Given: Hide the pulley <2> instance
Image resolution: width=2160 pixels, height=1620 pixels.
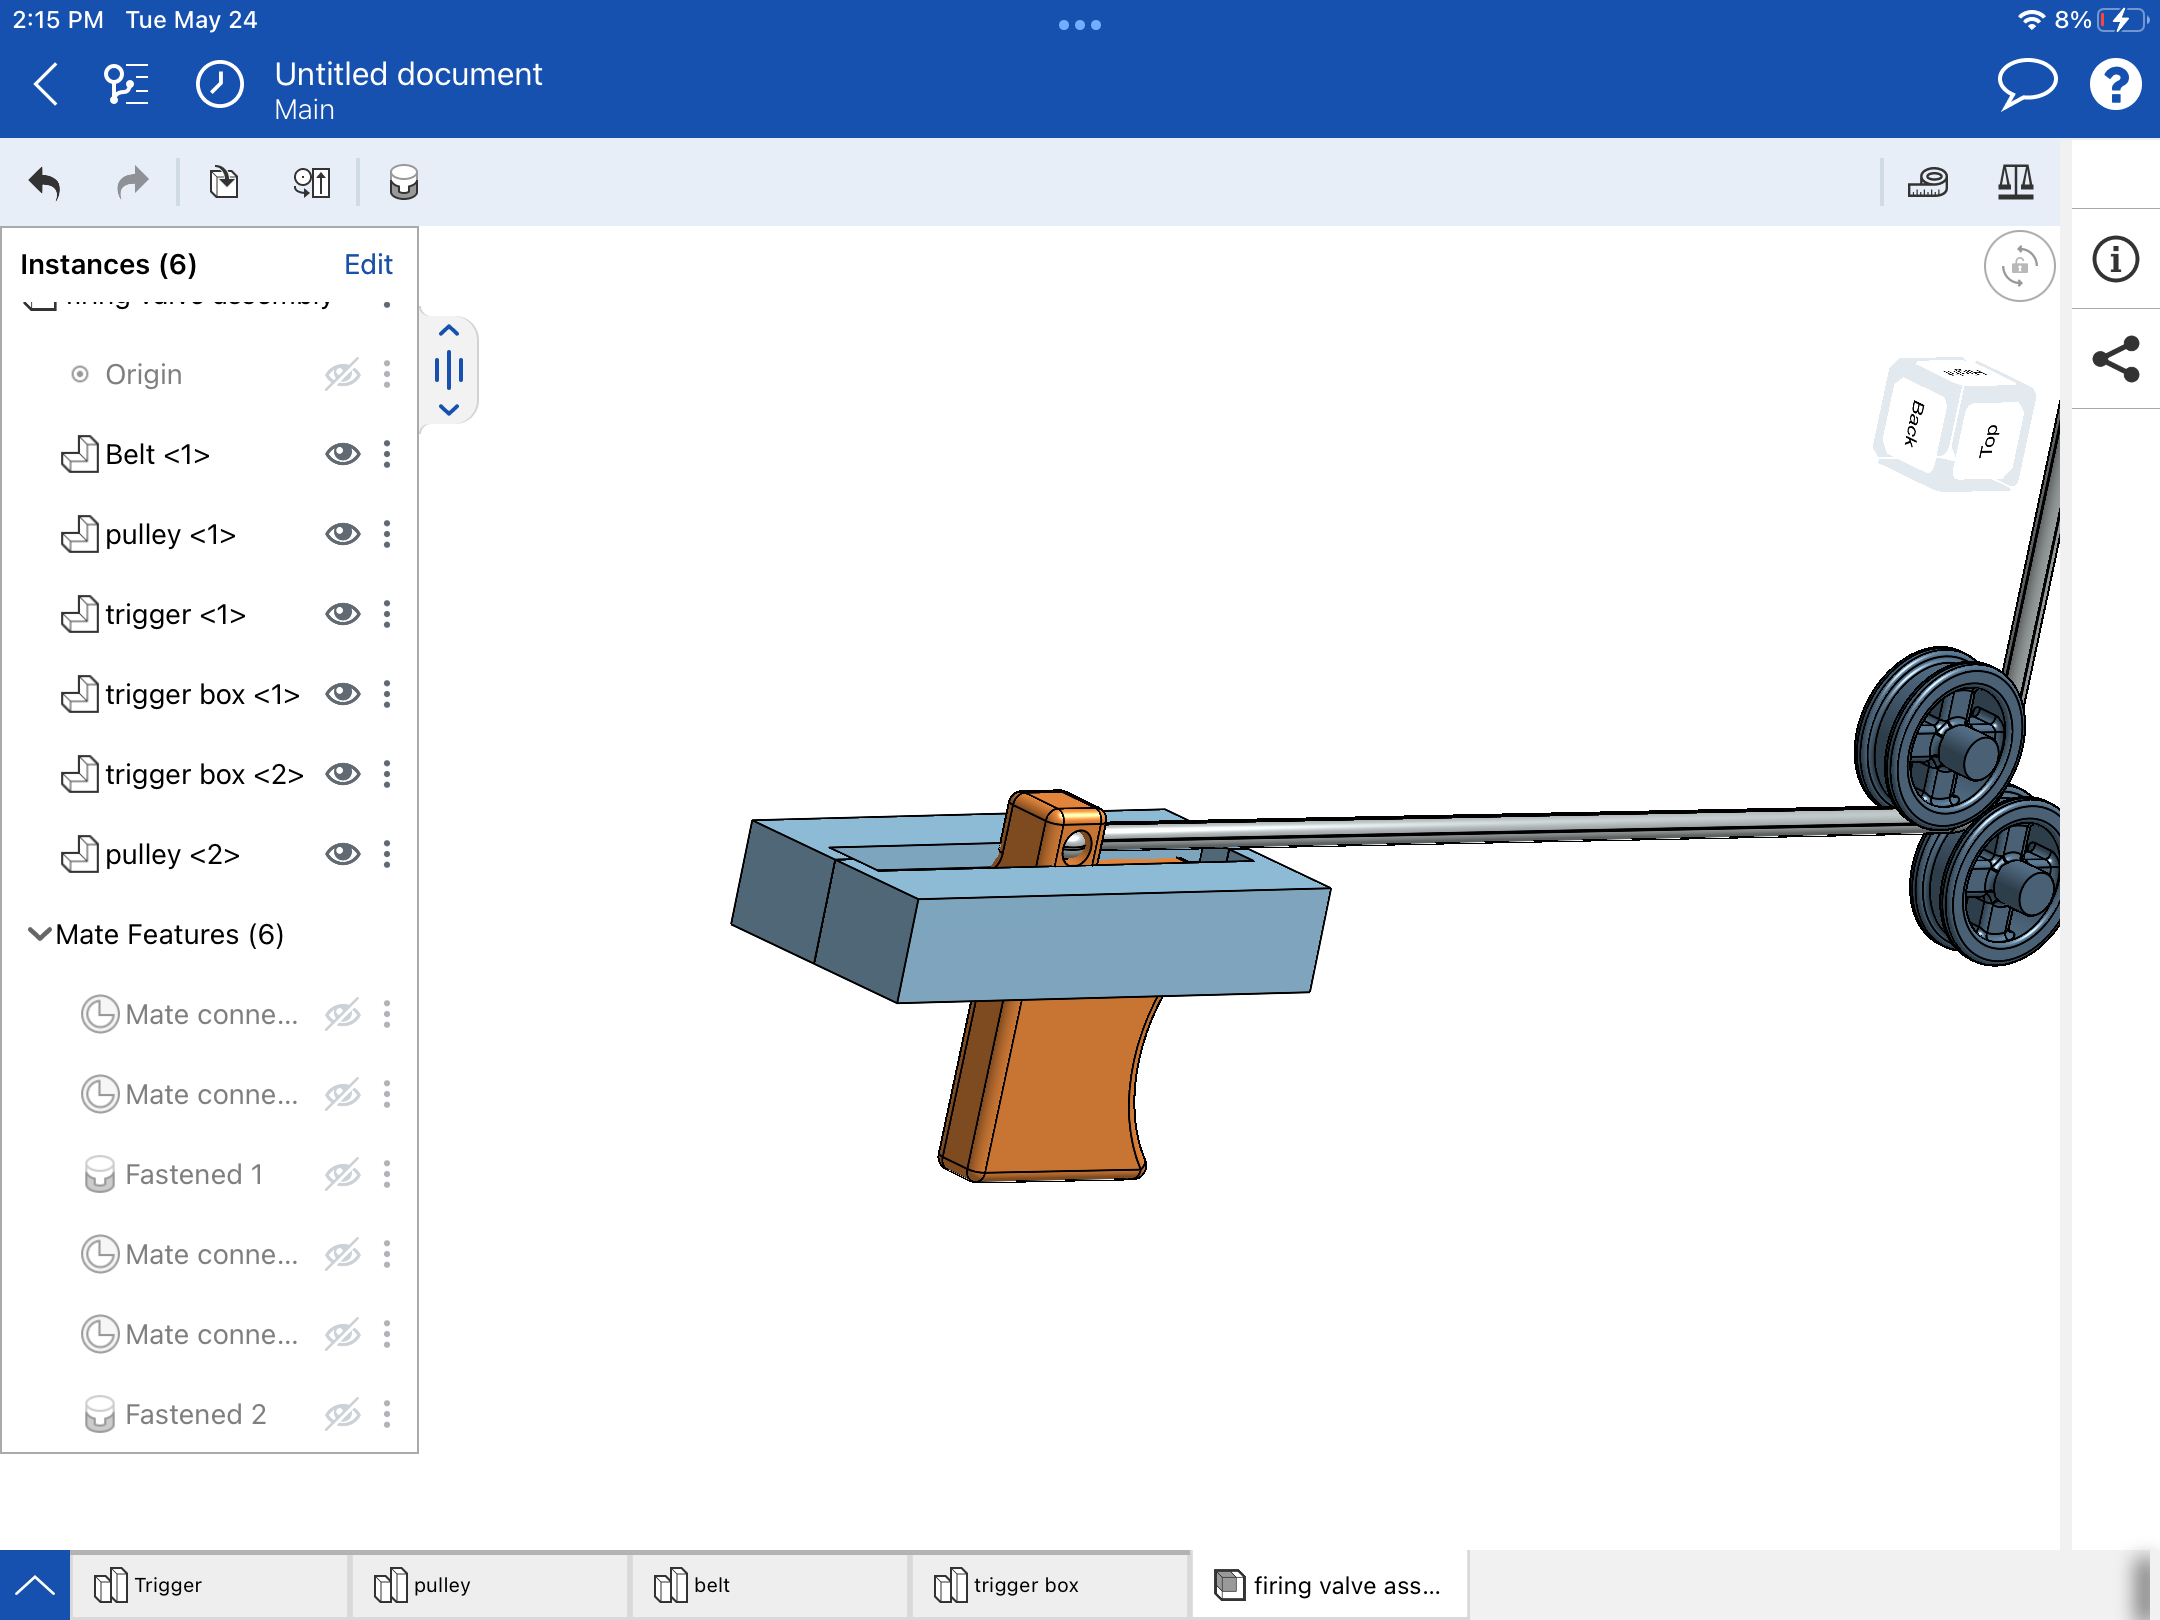Looking at the screenshot, I should click(342, 854).
